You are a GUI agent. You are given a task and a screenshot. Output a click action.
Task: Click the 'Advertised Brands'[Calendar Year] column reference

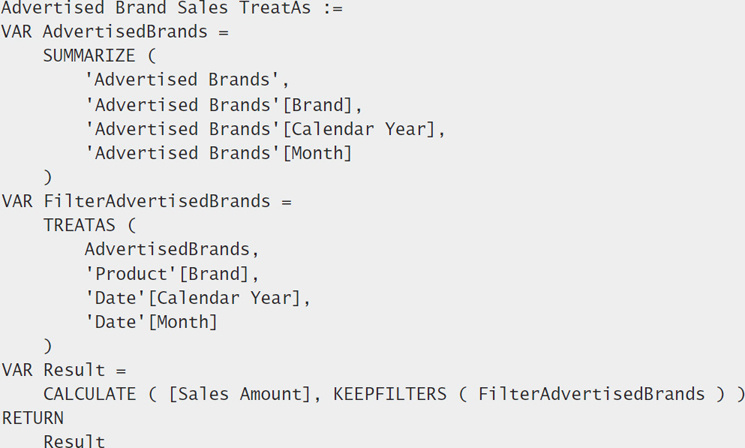click(x=264, y=129)
